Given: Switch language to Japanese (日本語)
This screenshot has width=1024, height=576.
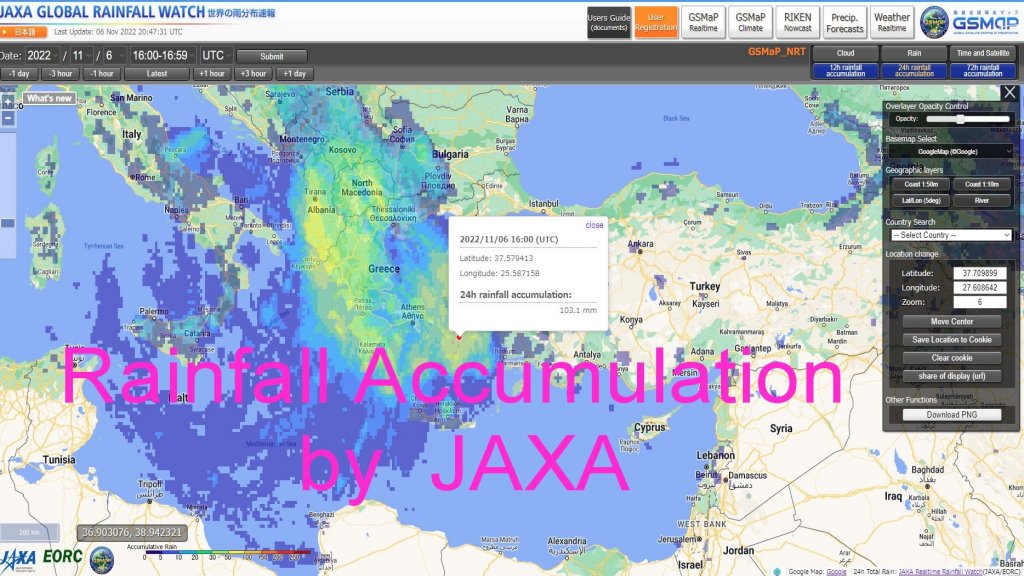Looking at the screenshot, I should (x=24, y=31).
